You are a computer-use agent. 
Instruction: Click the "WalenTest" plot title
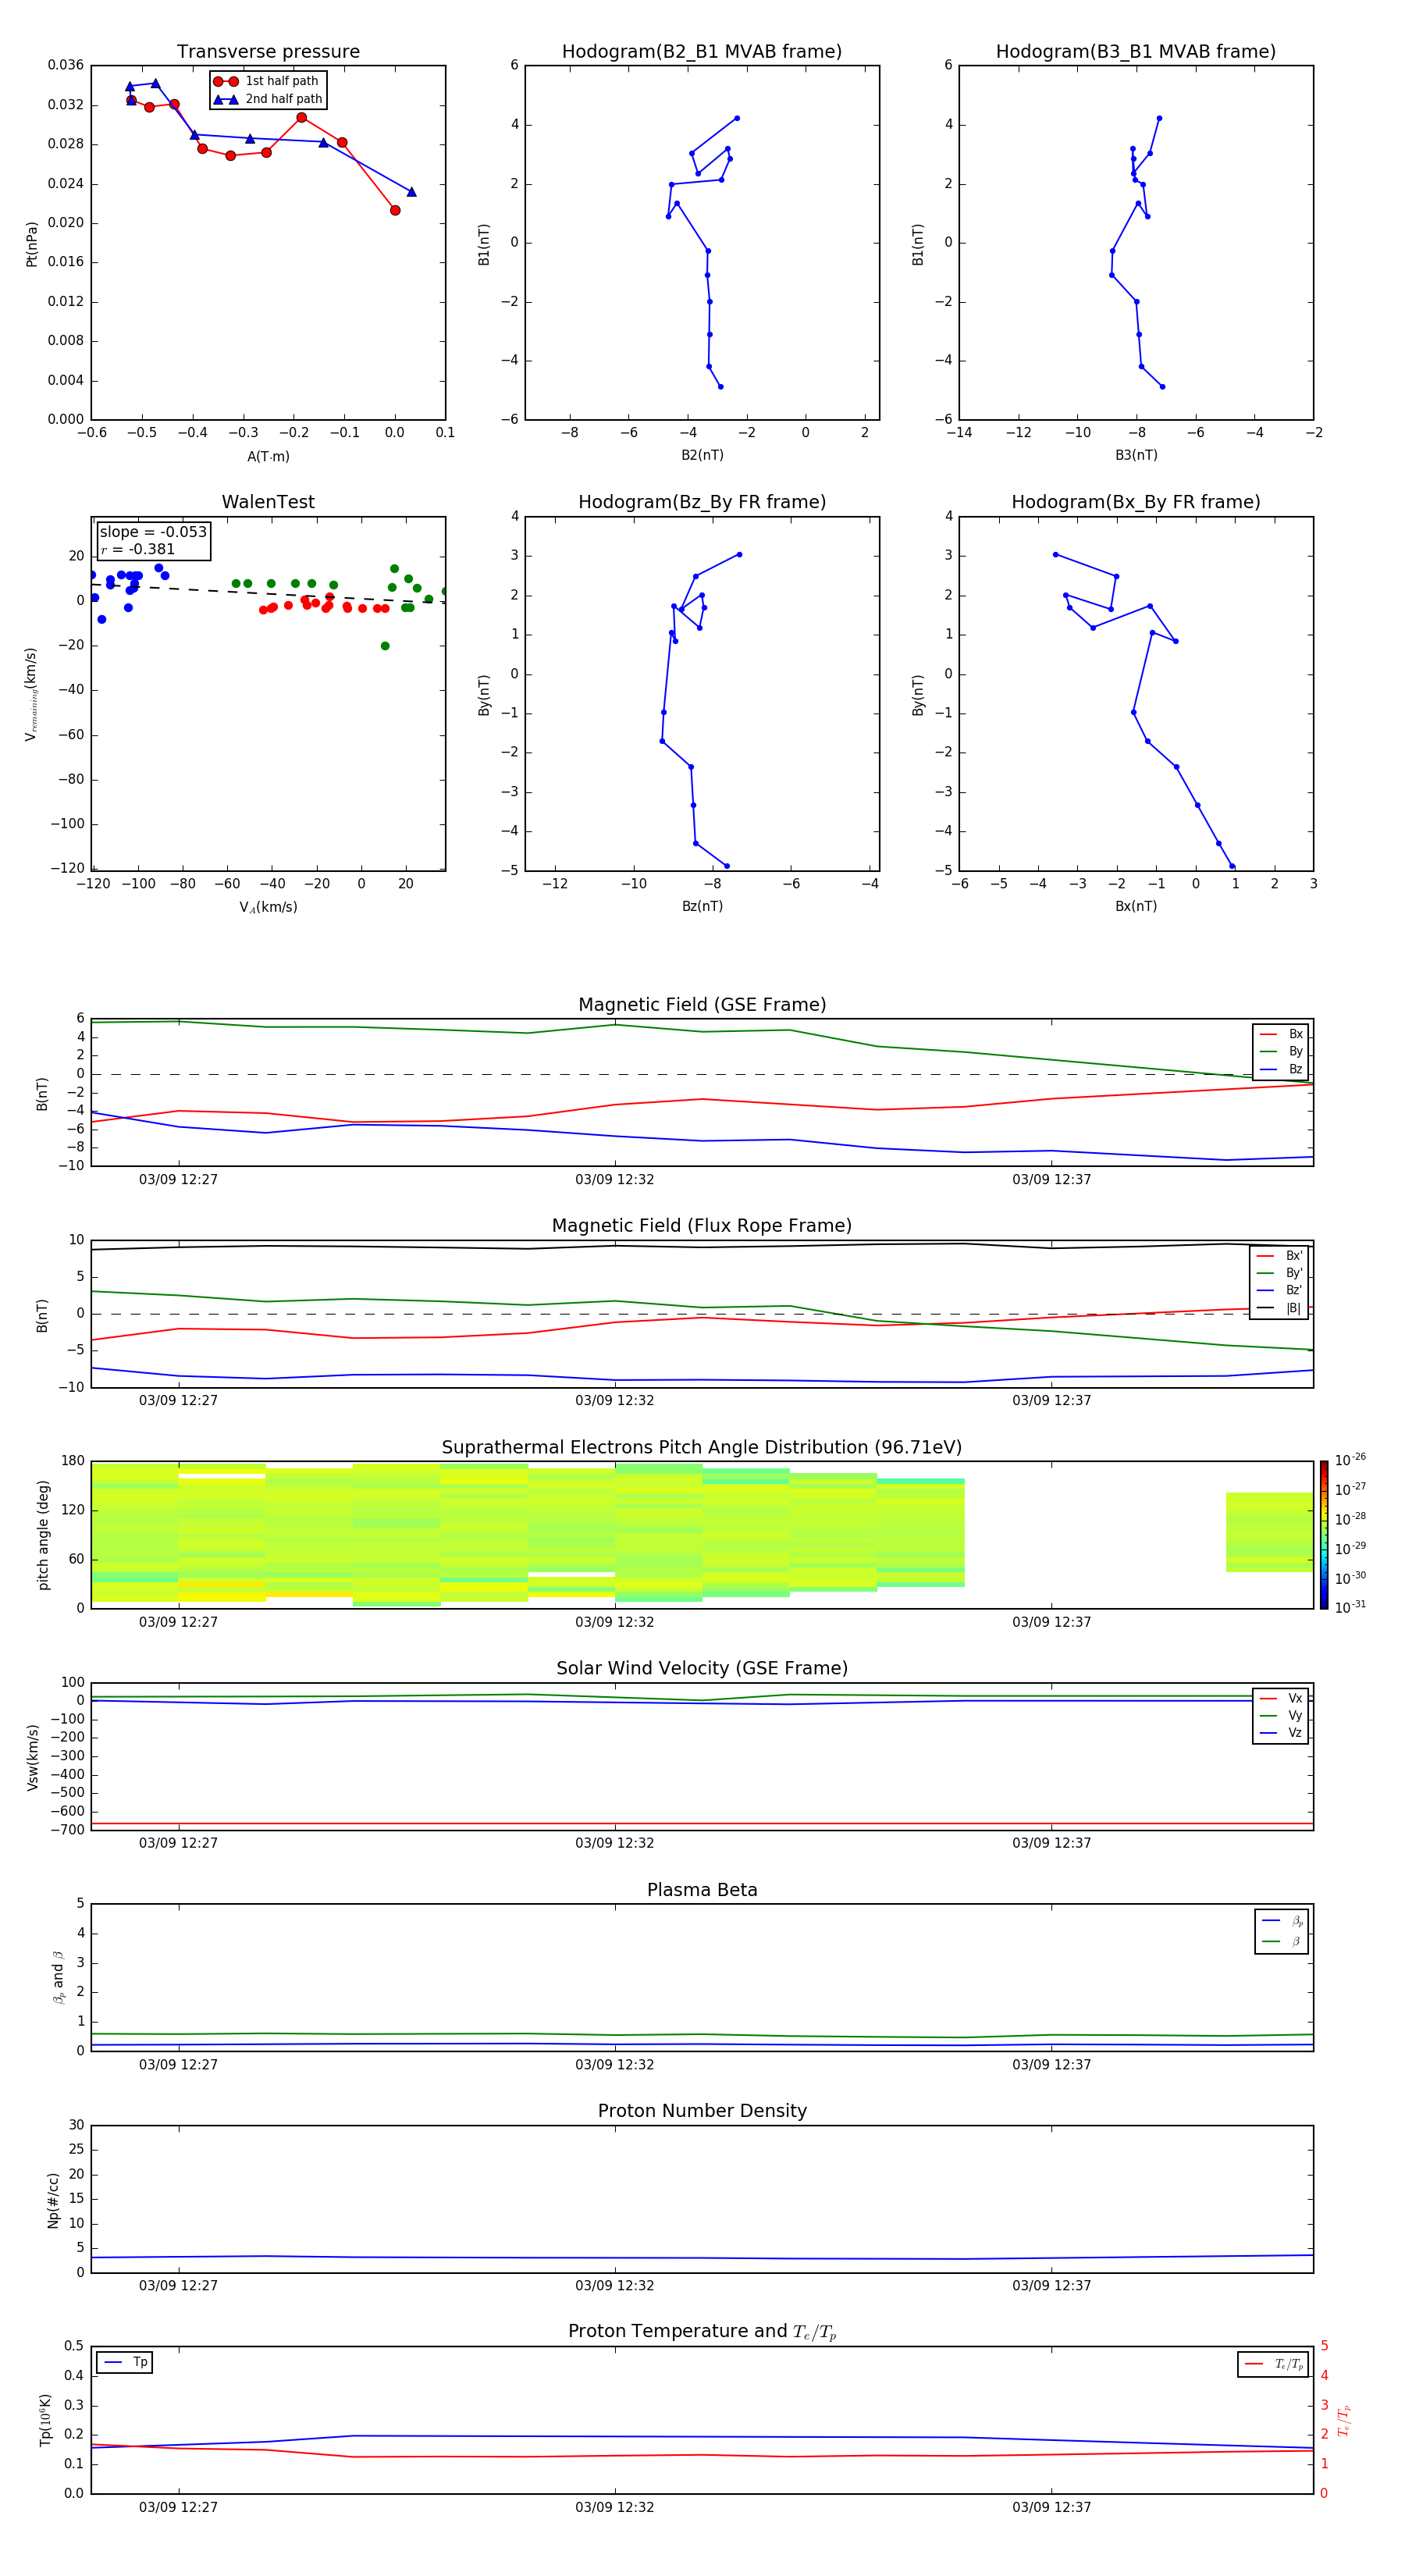tap(268, 502)
